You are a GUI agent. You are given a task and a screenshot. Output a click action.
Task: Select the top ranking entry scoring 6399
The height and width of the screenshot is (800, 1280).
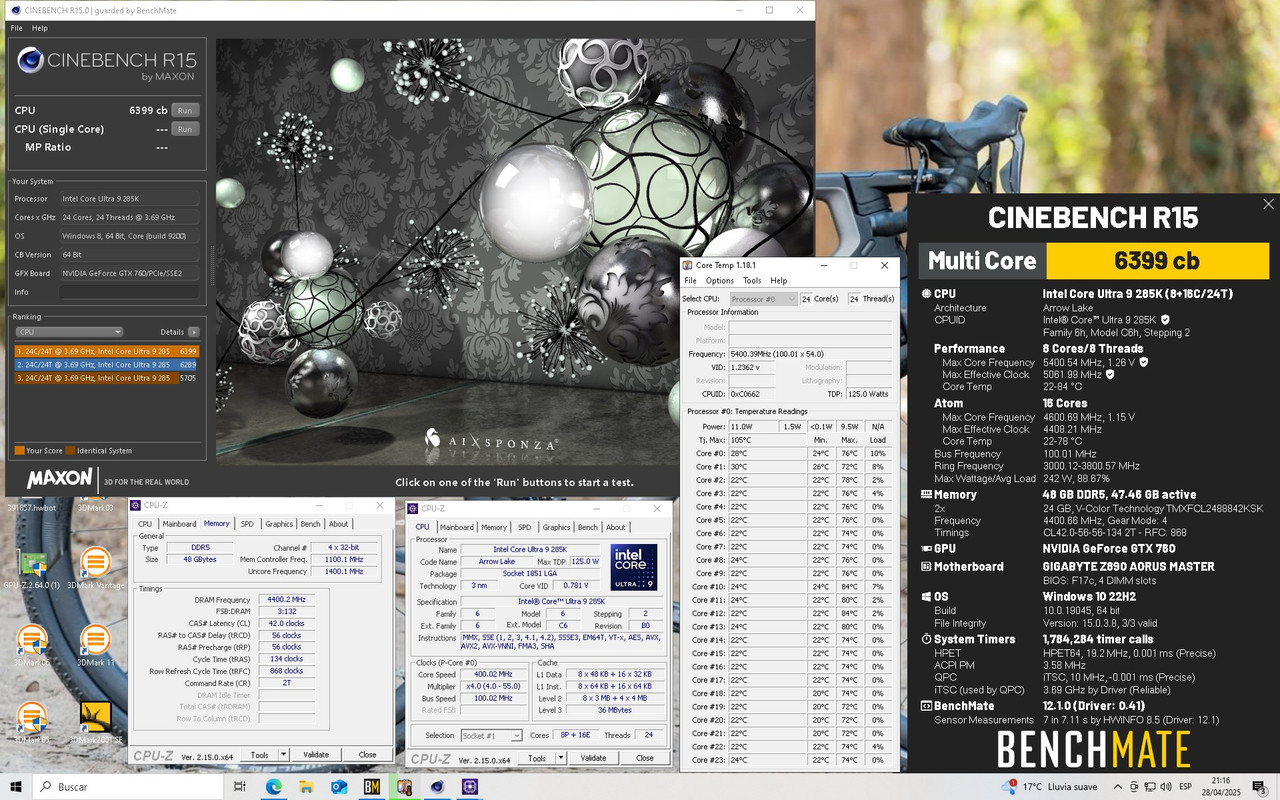click(x=106, y=351)
